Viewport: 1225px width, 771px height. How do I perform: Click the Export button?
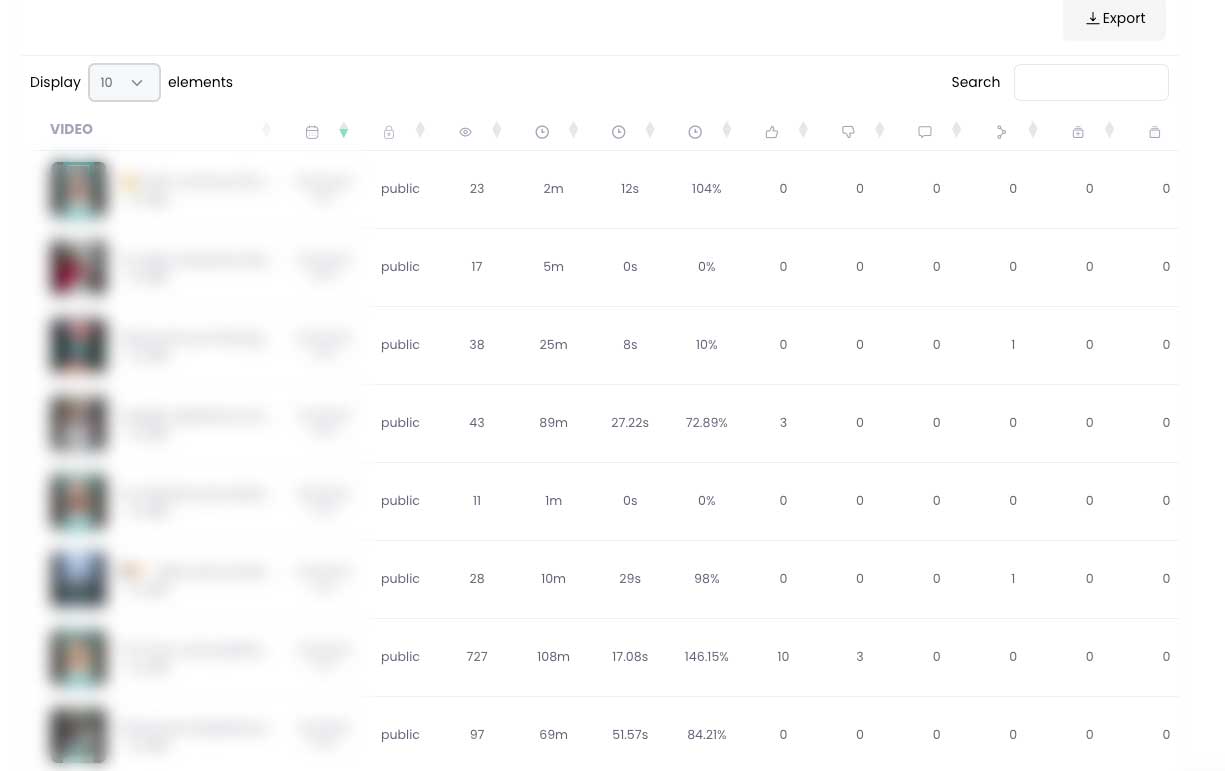pos(1114,19)
